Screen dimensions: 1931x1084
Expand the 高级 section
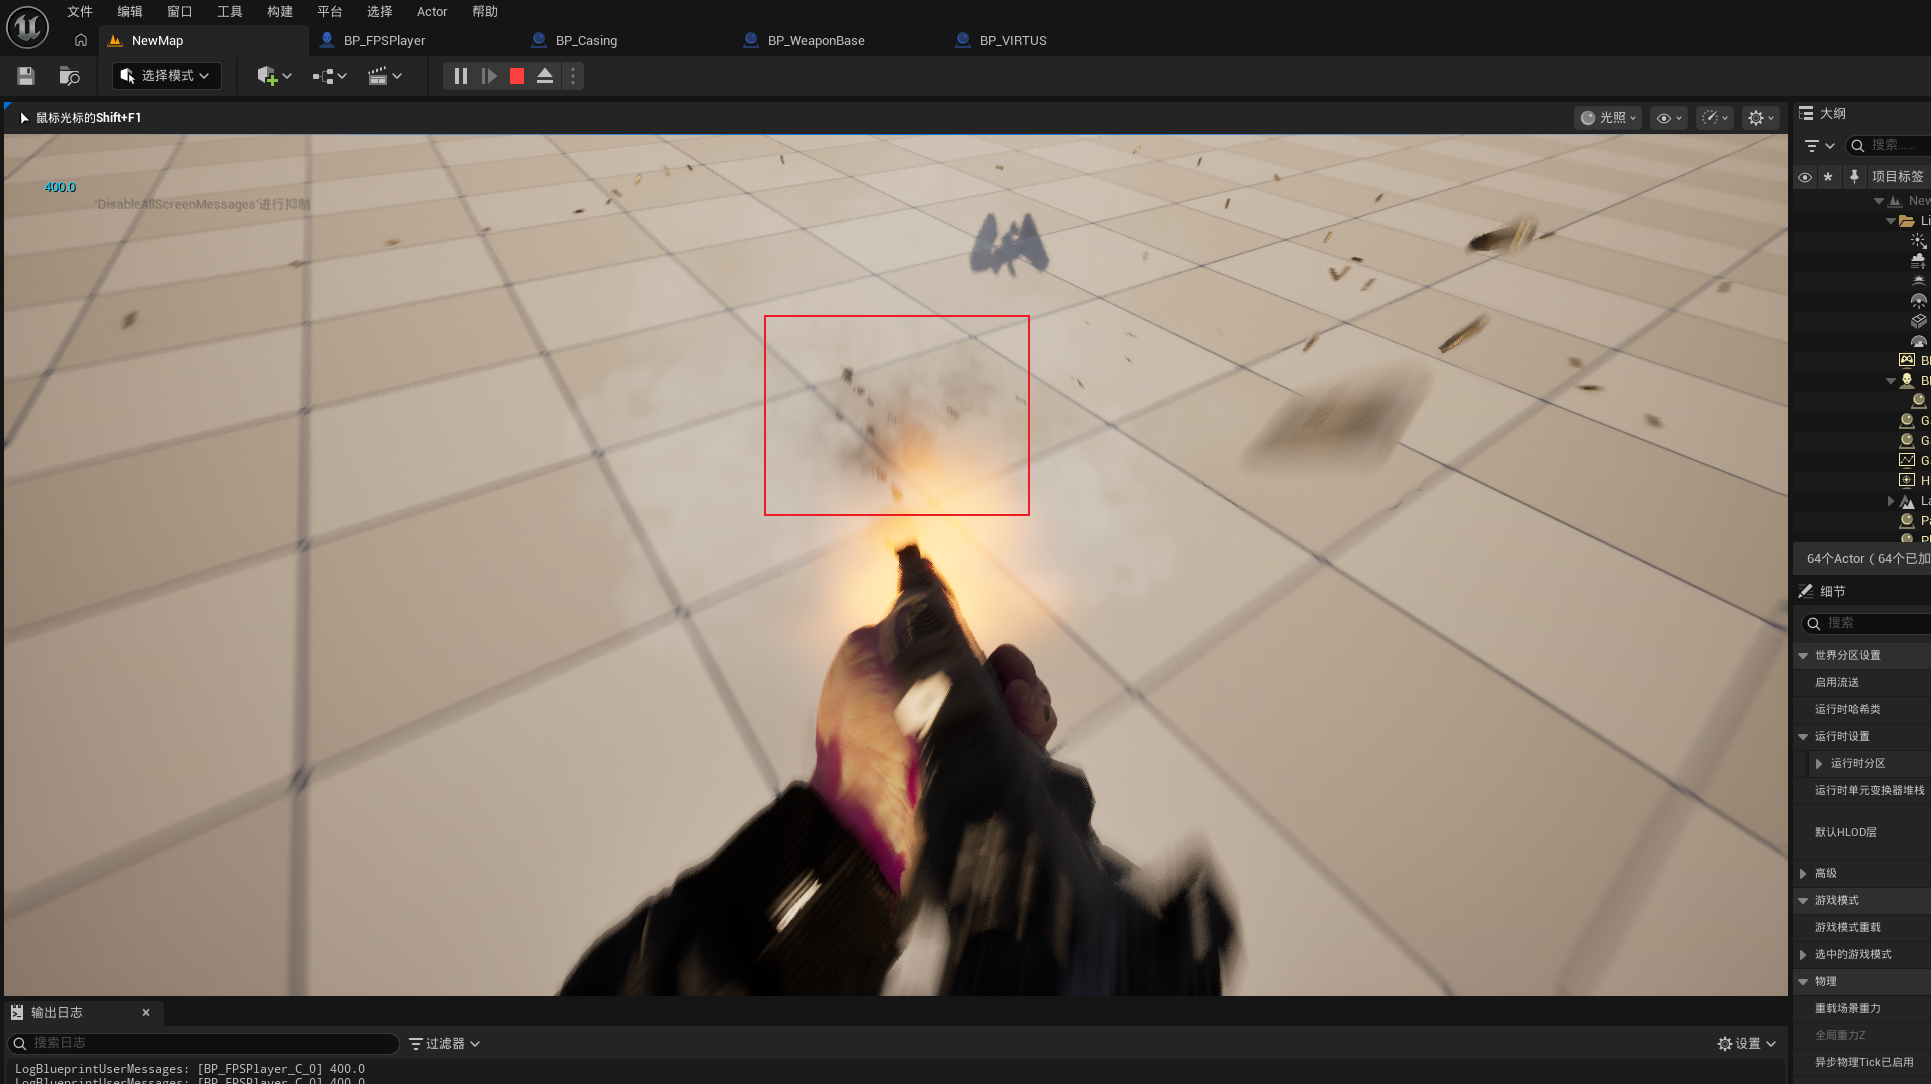click(1803, 874)
